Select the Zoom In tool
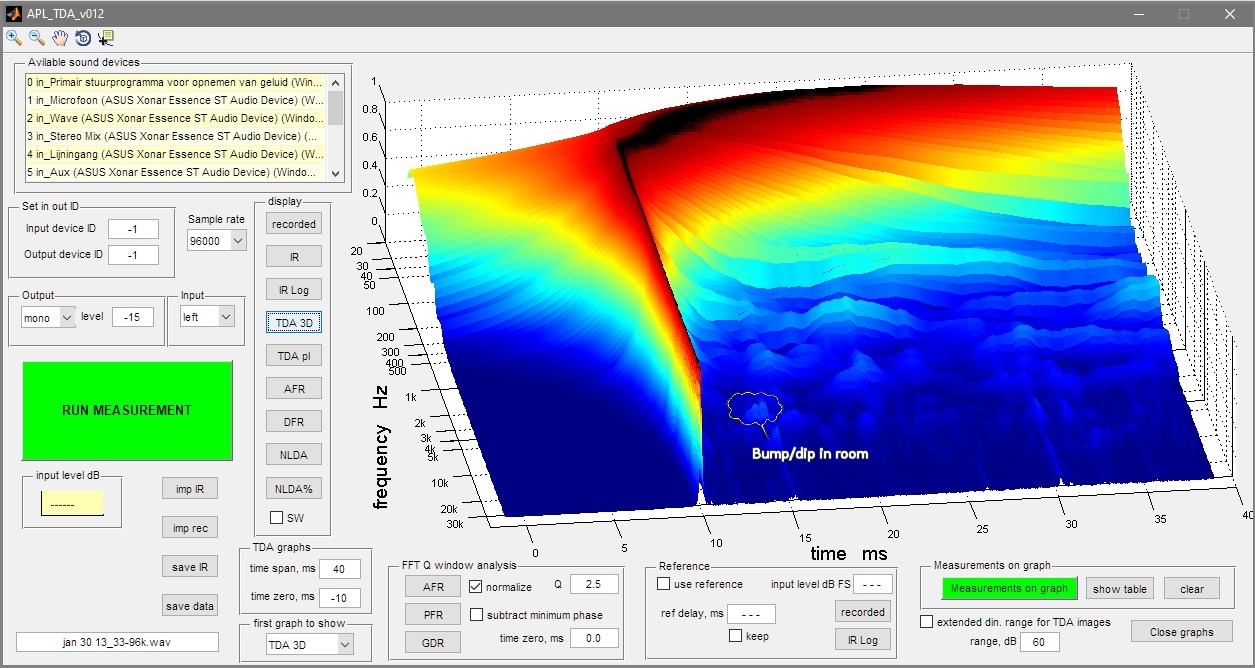This screenshot has width=1255, height=668. [13, 38]
